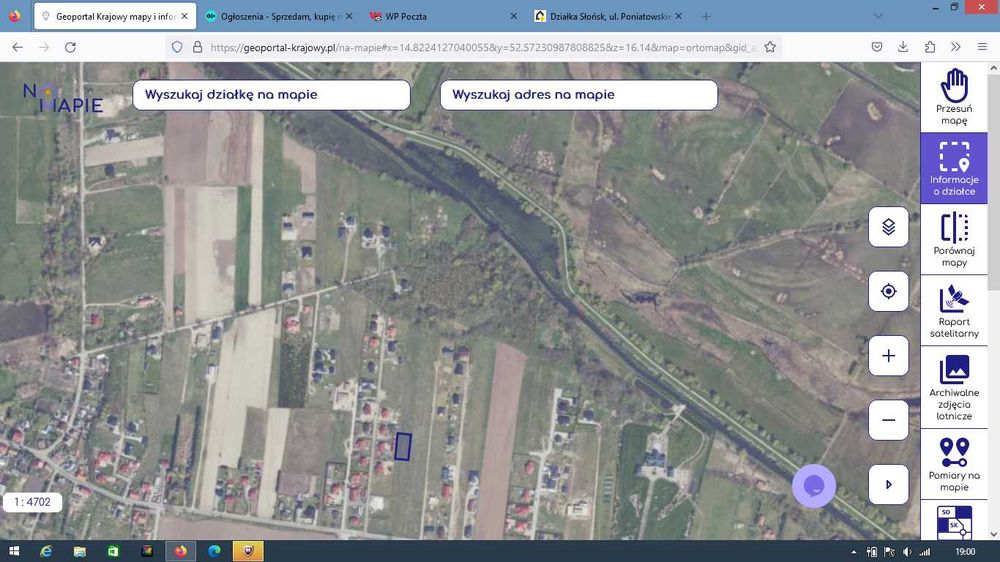The height and width of the screenshot is (562, 1000).
Task: Open the partially visible map legend tool
Action: coord(954,521)
